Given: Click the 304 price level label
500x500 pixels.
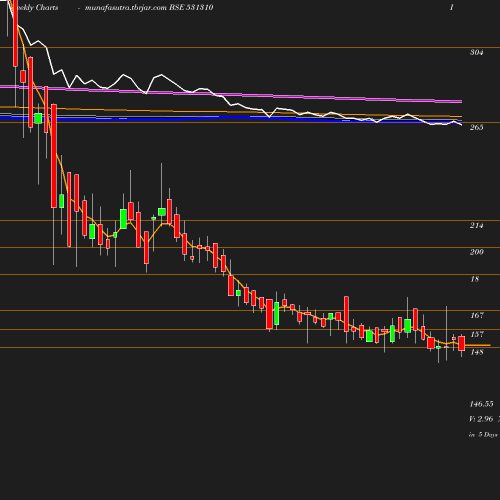Looking at the screenshot, I should coord(476,52).
